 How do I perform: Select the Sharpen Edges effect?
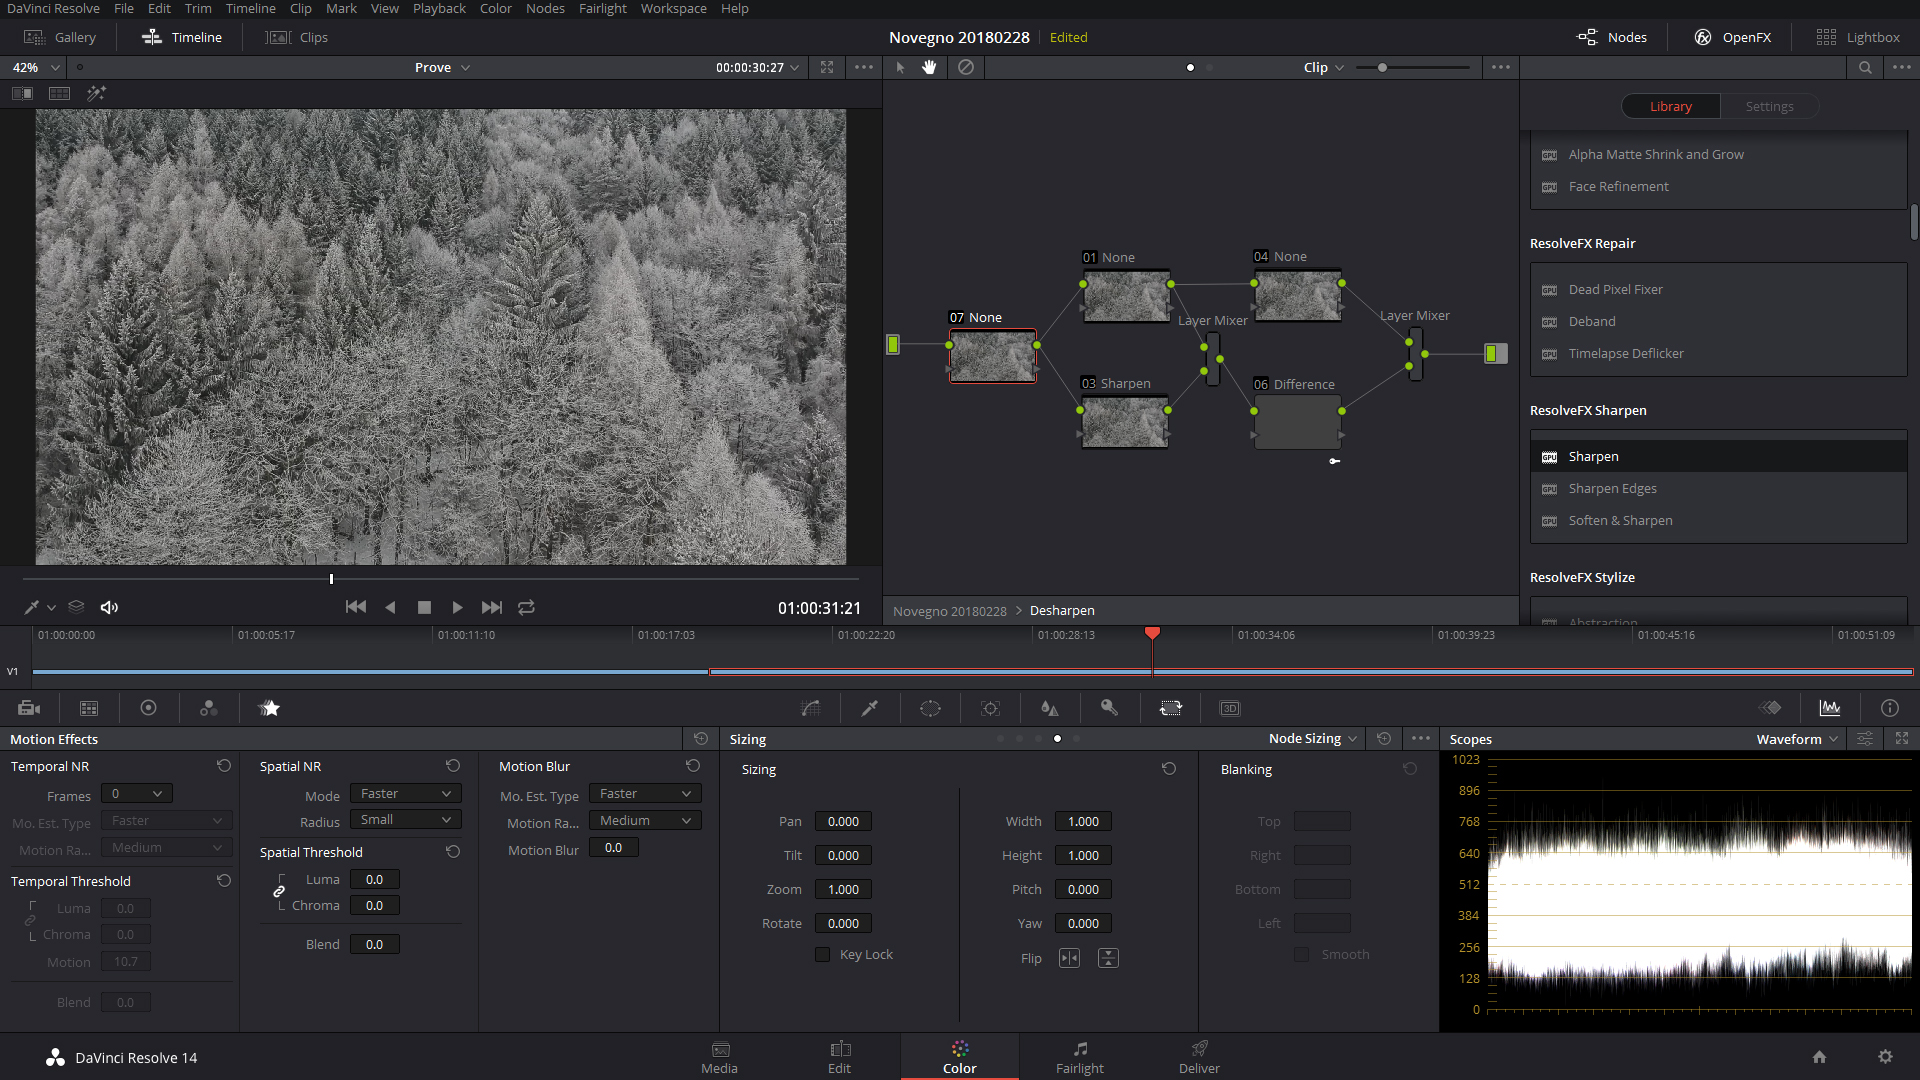[x=1718, y=488]
